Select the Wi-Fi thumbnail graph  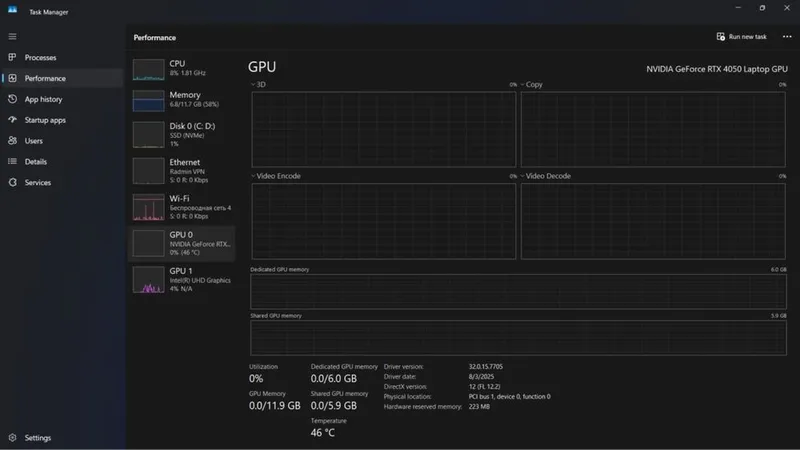(148, 207)
